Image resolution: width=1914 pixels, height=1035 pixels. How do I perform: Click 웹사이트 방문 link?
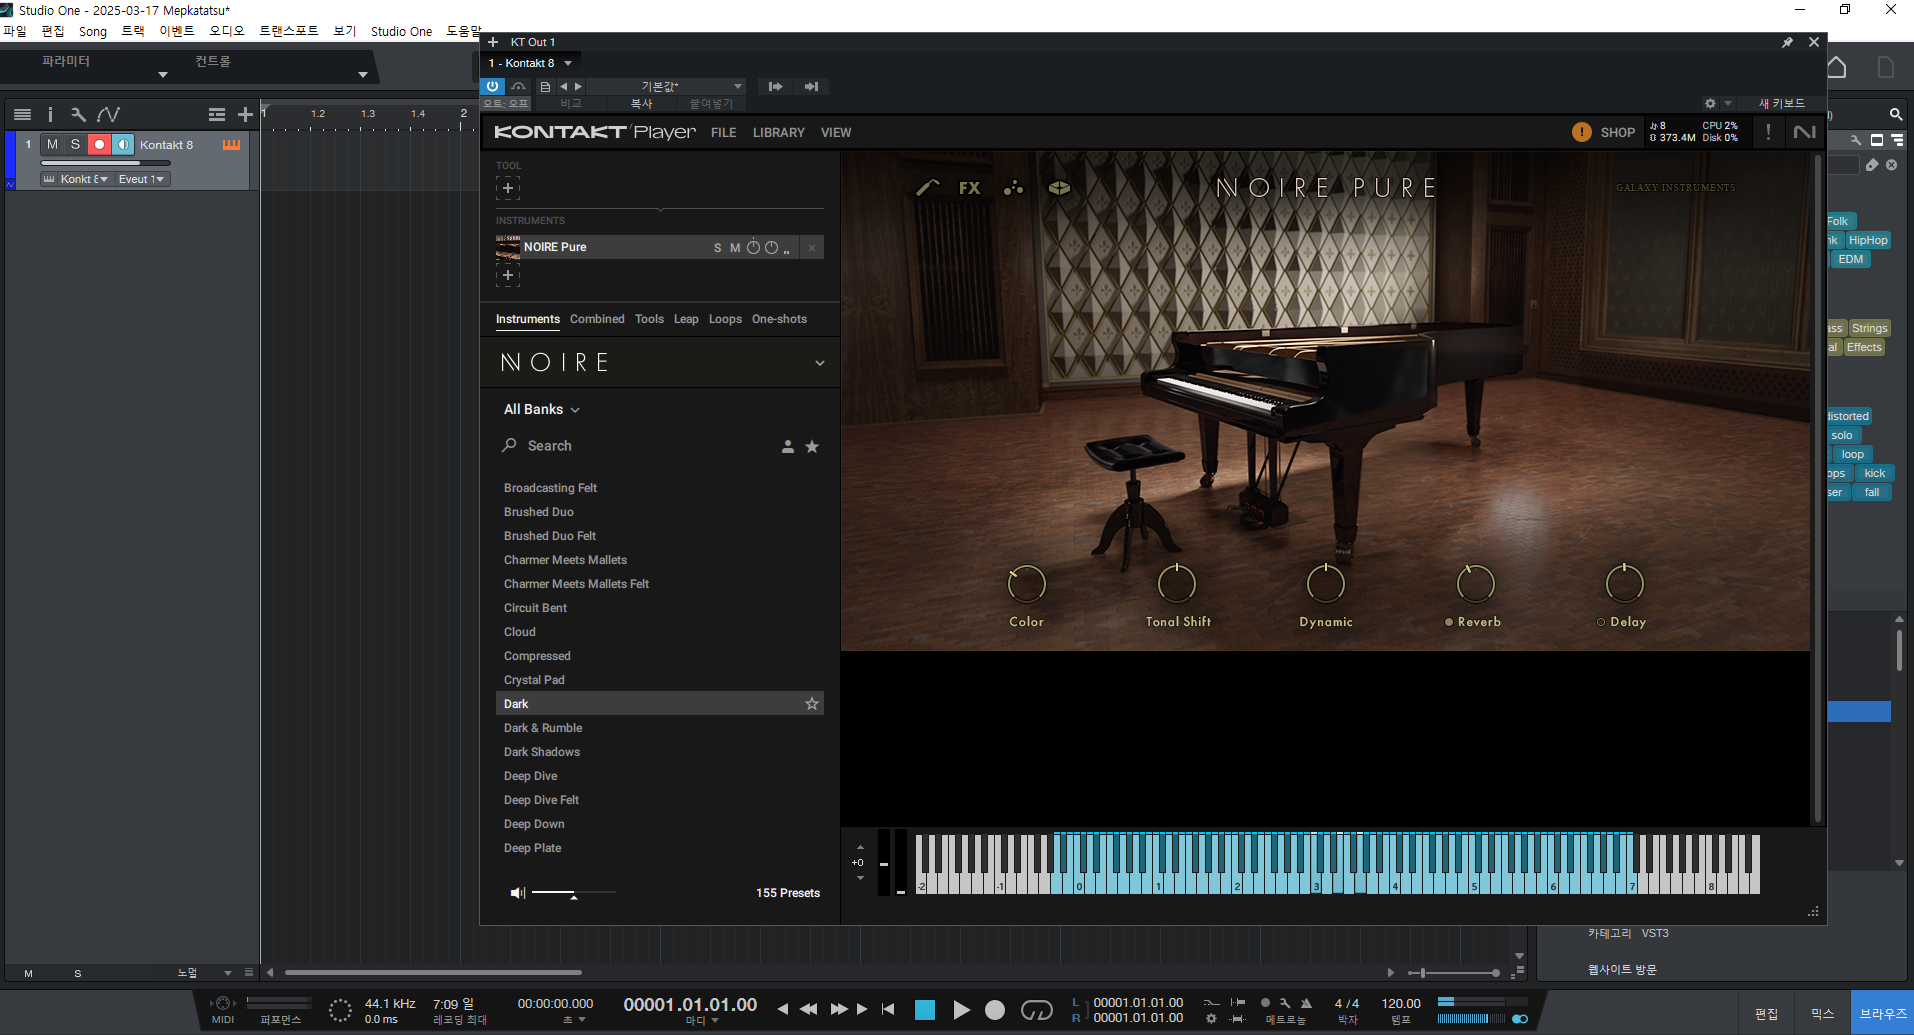[x=1622, y=970]
